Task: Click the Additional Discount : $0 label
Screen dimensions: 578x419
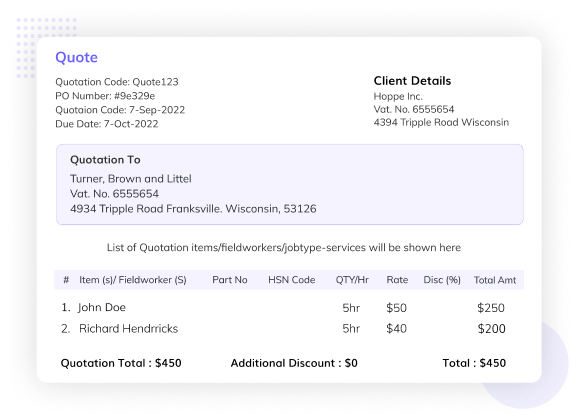Action: click(x=294, y=363)
